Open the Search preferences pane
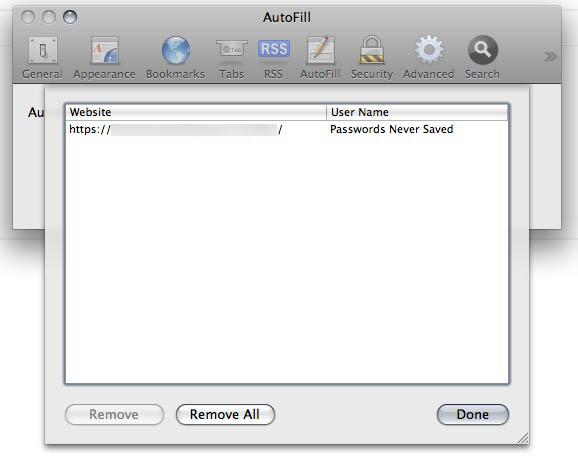The image size is (578, 471). point(482,57)
